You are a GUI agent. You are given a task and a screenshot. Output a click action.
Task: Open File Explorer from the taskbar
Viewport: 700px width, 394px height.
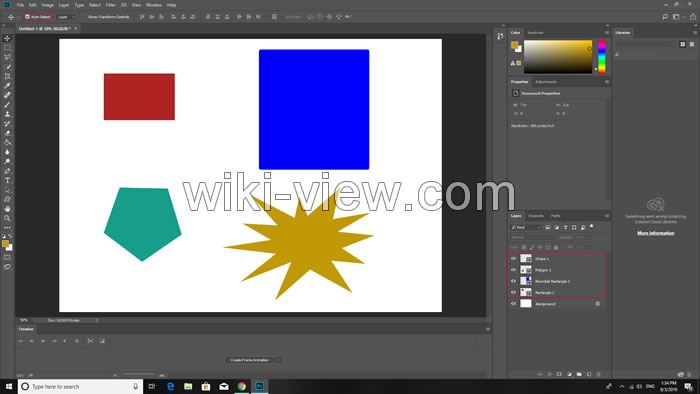point(188,386)
